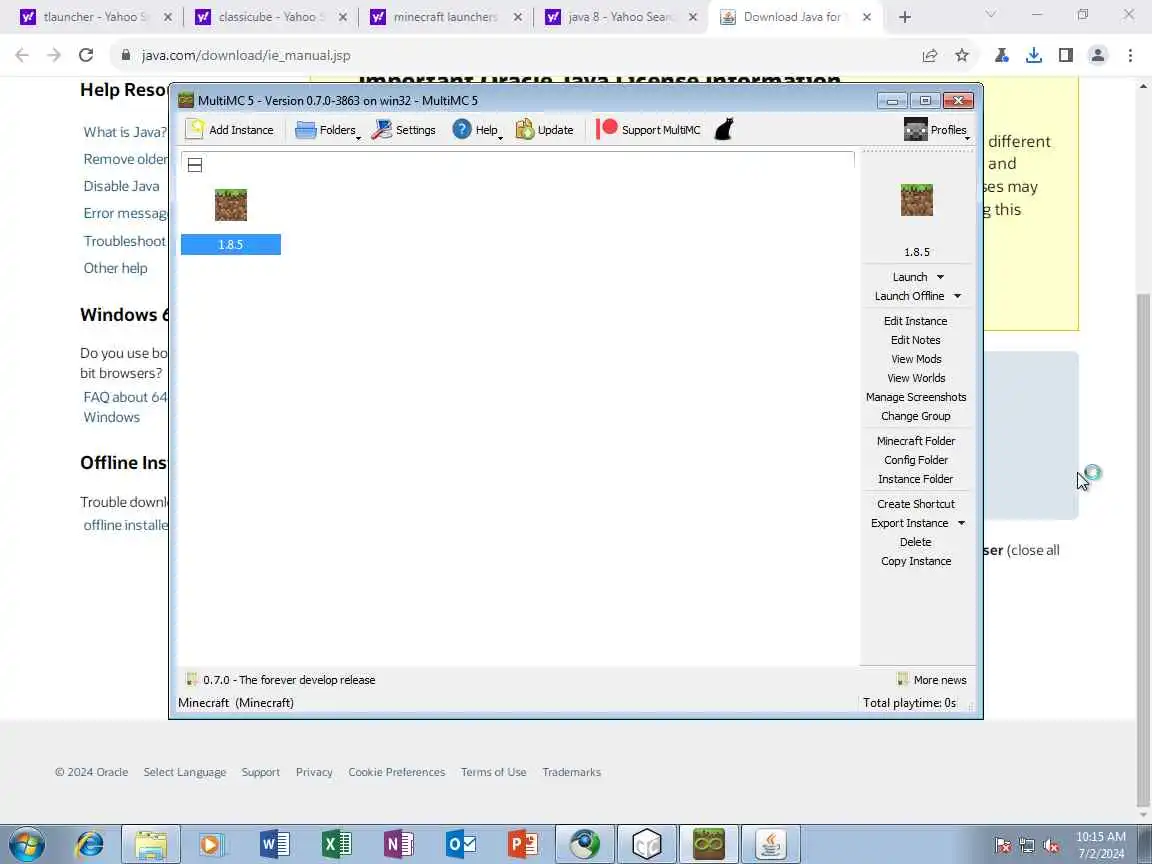Open the Config Folder
The height and width of the screenshot is (864, 1152).
point(916,460)
